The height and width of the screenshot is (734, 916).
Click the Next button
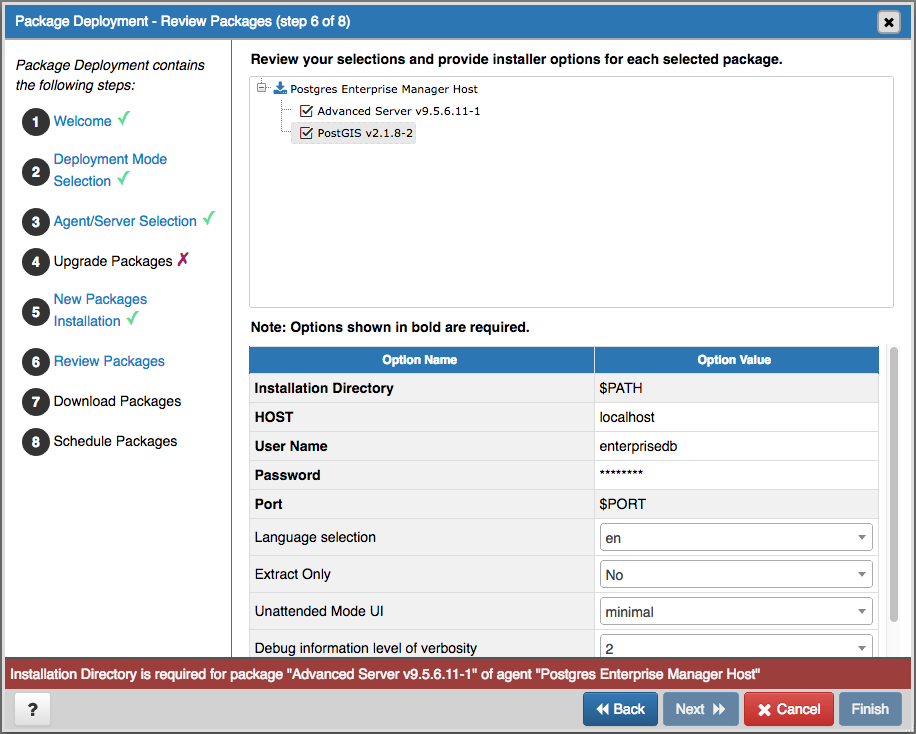tap(700, 709)
